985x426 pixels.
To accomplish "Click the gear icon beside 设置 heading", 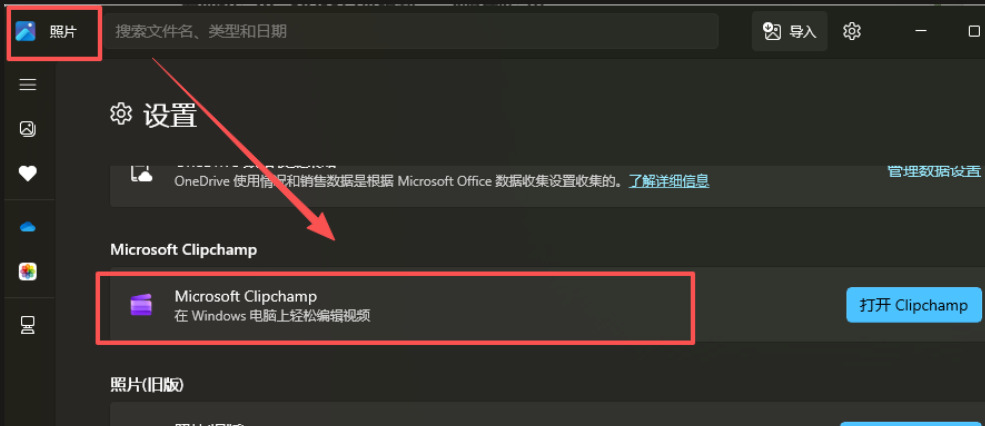I will tap(121, 114).
